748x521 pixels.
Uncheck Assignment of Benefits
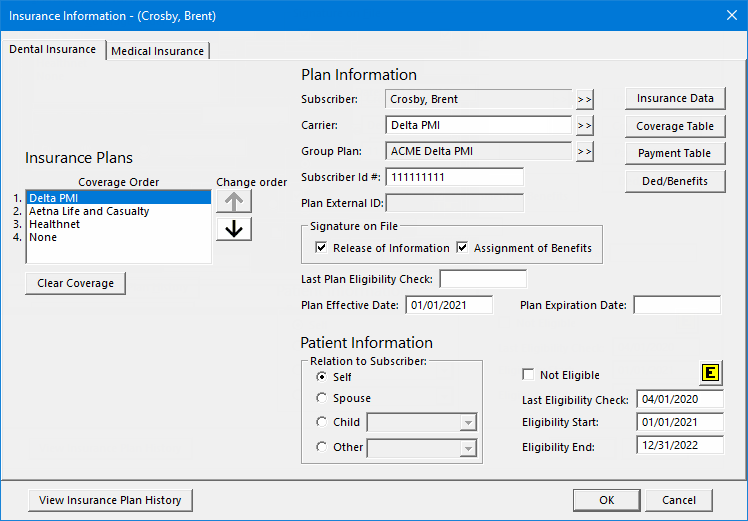[463, 248]
